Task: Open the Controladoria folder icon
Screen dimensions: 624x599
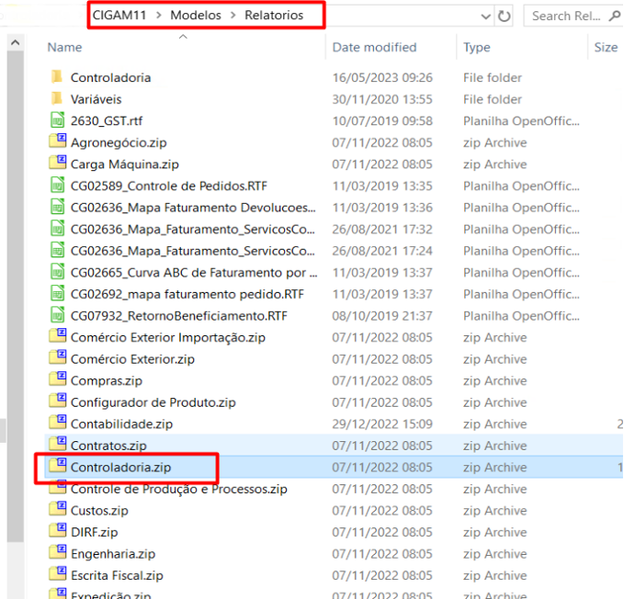Action: click(x=57, y=76)
